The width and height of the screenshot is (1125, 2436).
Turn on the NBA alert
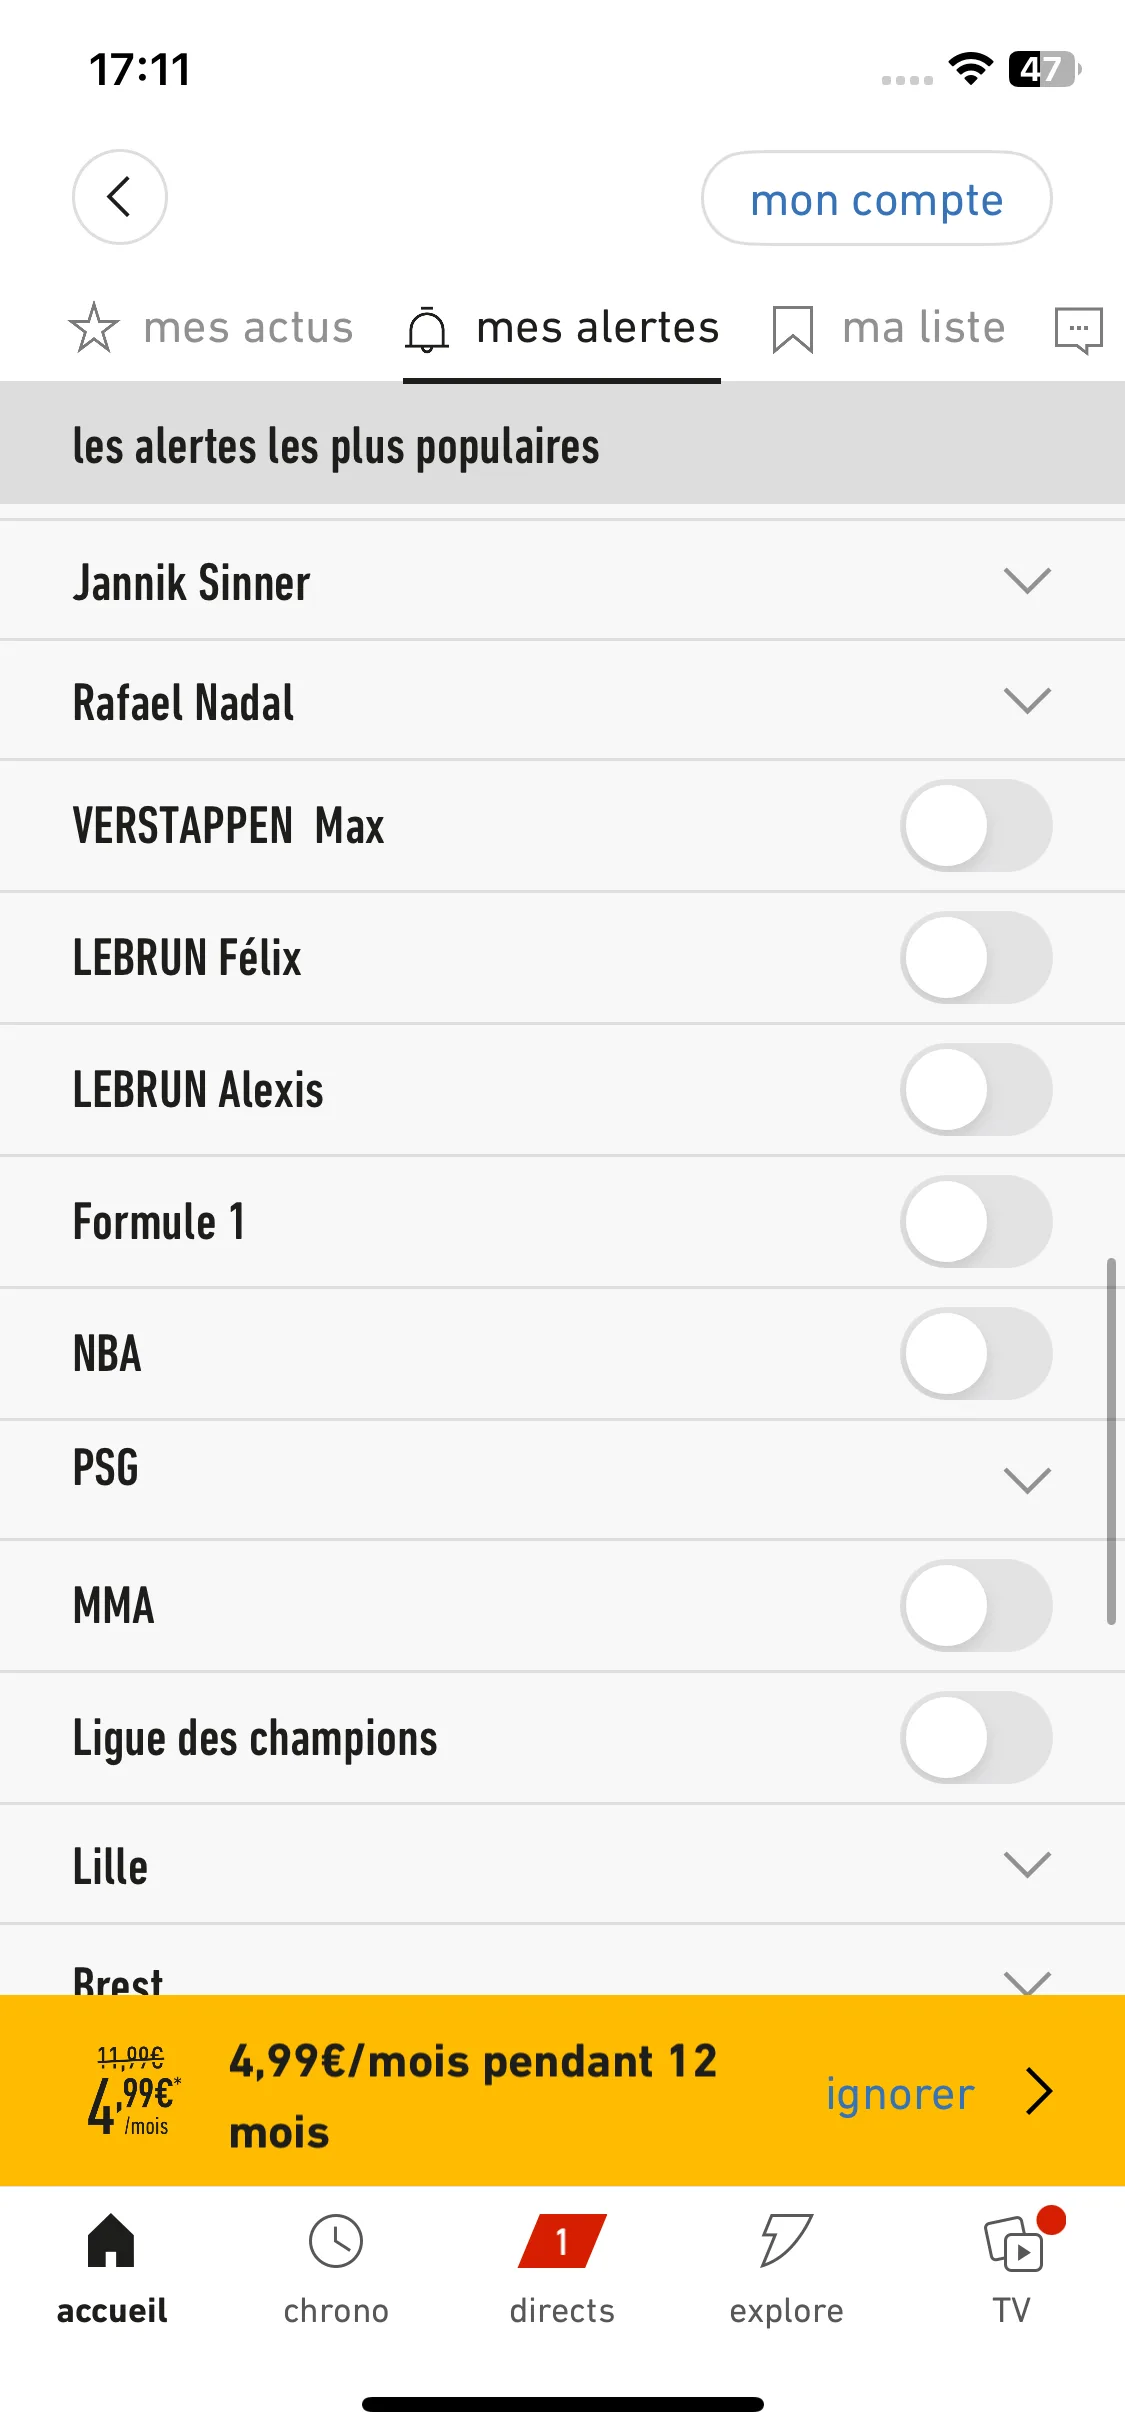click(976, 1354)
